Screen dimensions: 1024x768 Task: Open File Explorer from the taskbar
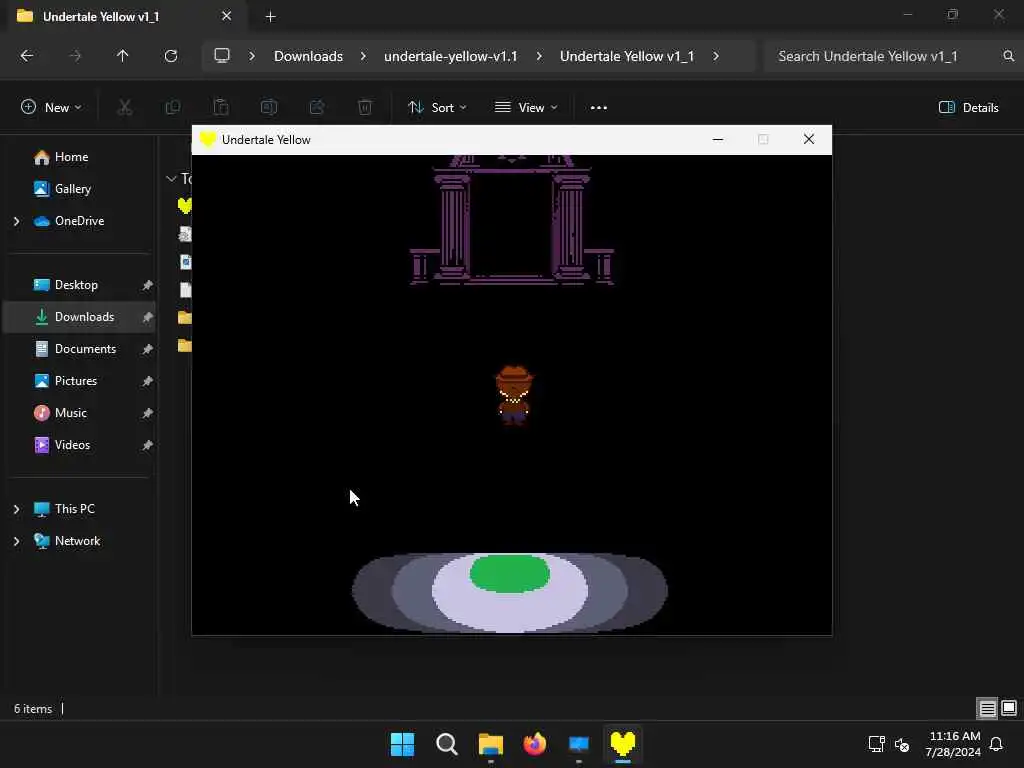click(x=490, y=744)
